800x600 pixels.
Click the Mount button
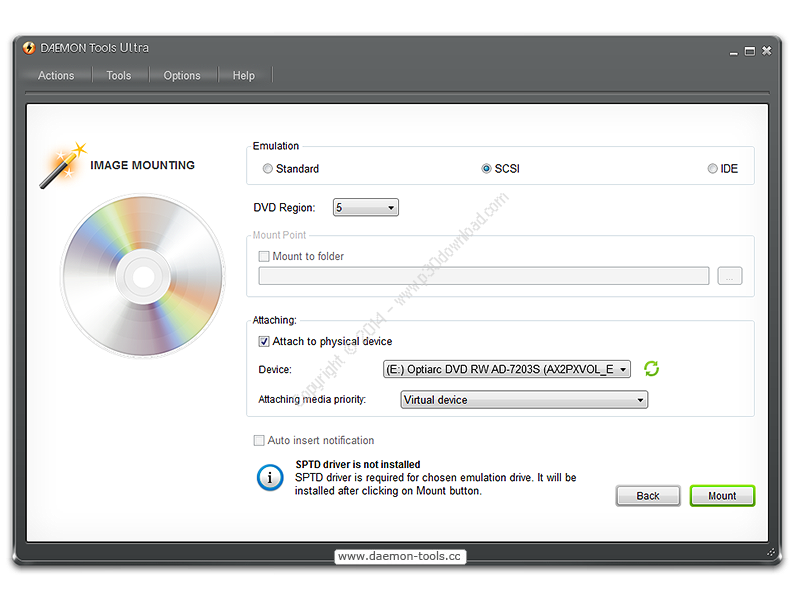point(722,495)
